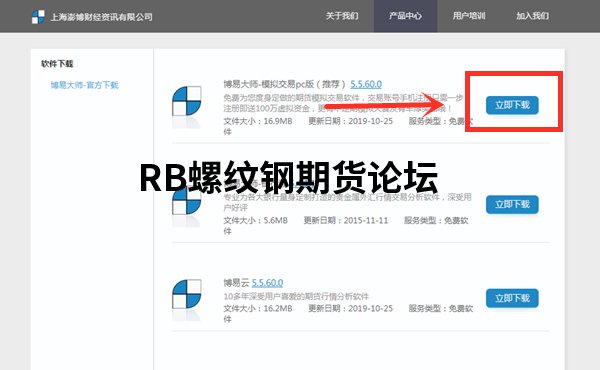Open 博易云 version link 5.5.60.0
This screenshot has height=370, width=600.
[x=267, y=283]
